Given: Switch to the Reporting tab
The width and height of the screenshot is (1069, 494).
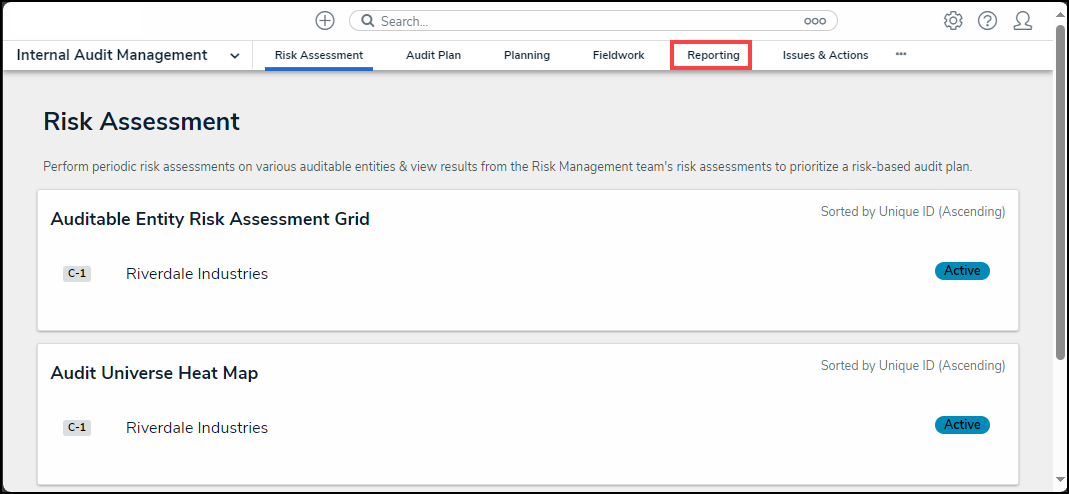Looking at the screenshot, I should tap(713, 55).
